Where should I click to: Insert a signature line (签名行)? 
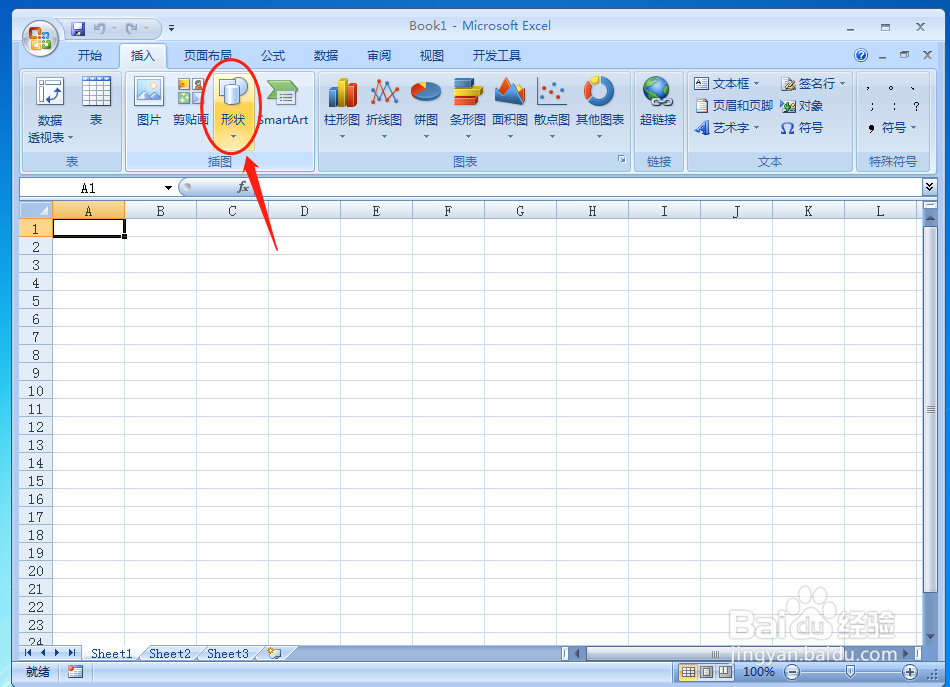pos(812,84)
